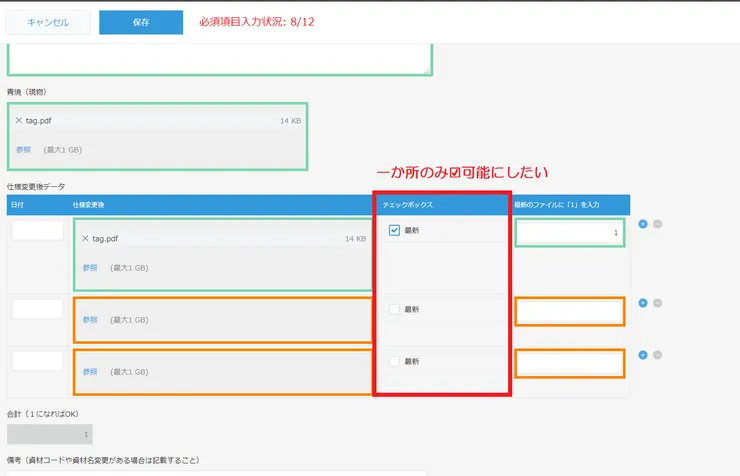
Task: Click the キャンセル button
Action: click(x=48, y=22)
